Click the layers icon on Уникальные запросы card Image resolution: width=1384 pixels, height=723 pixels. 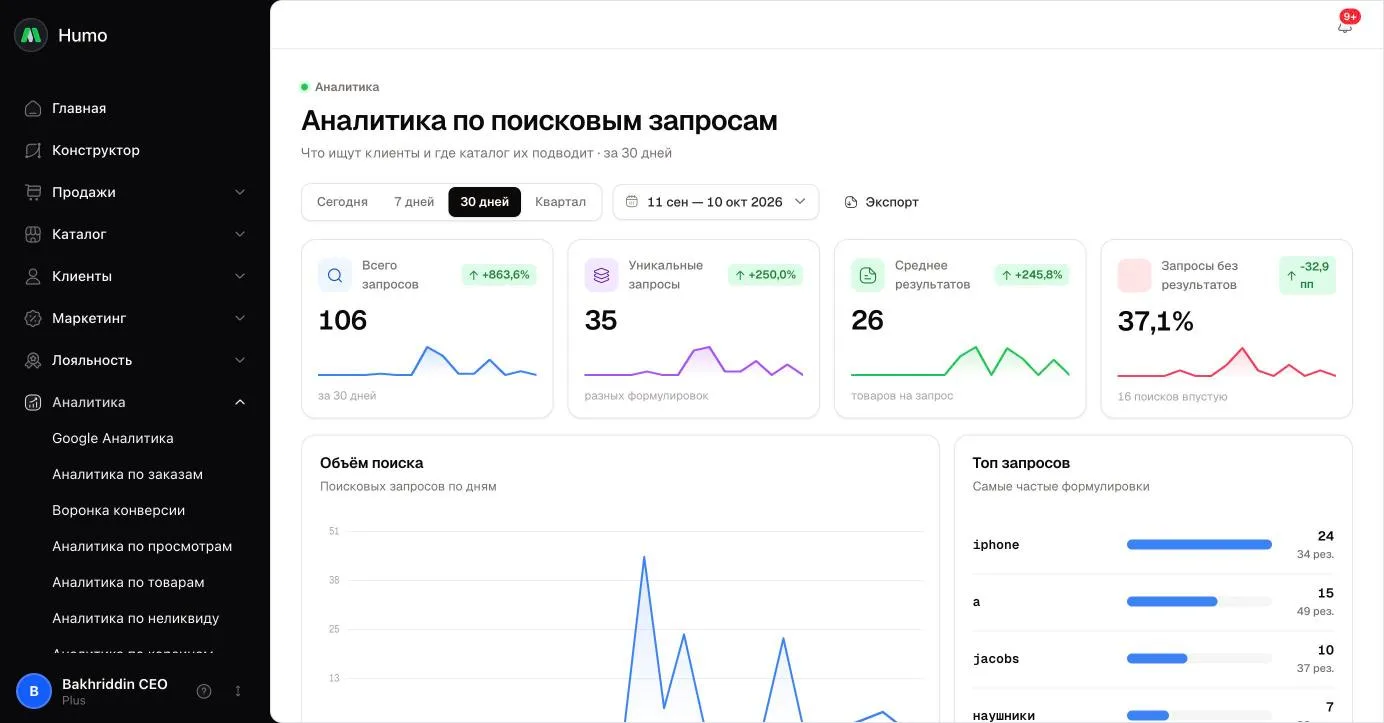coord(601,275)
